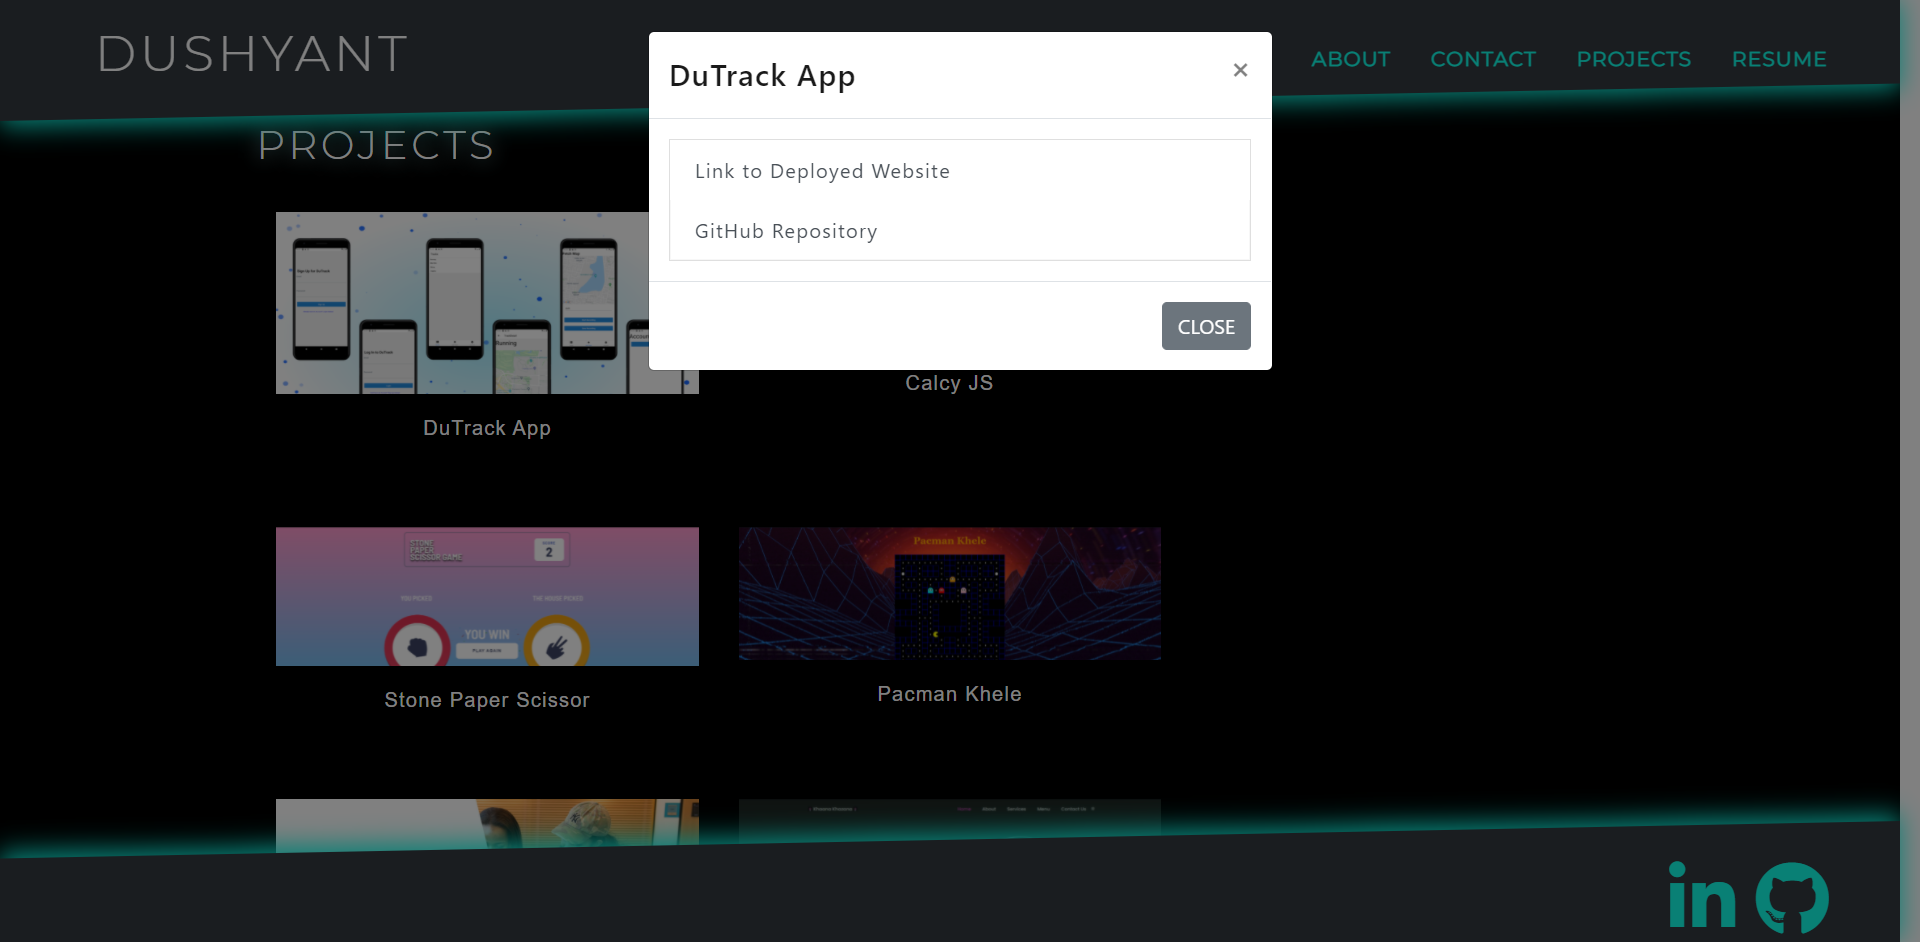Open the GitHub profile icon

[x=1793, y=897]
